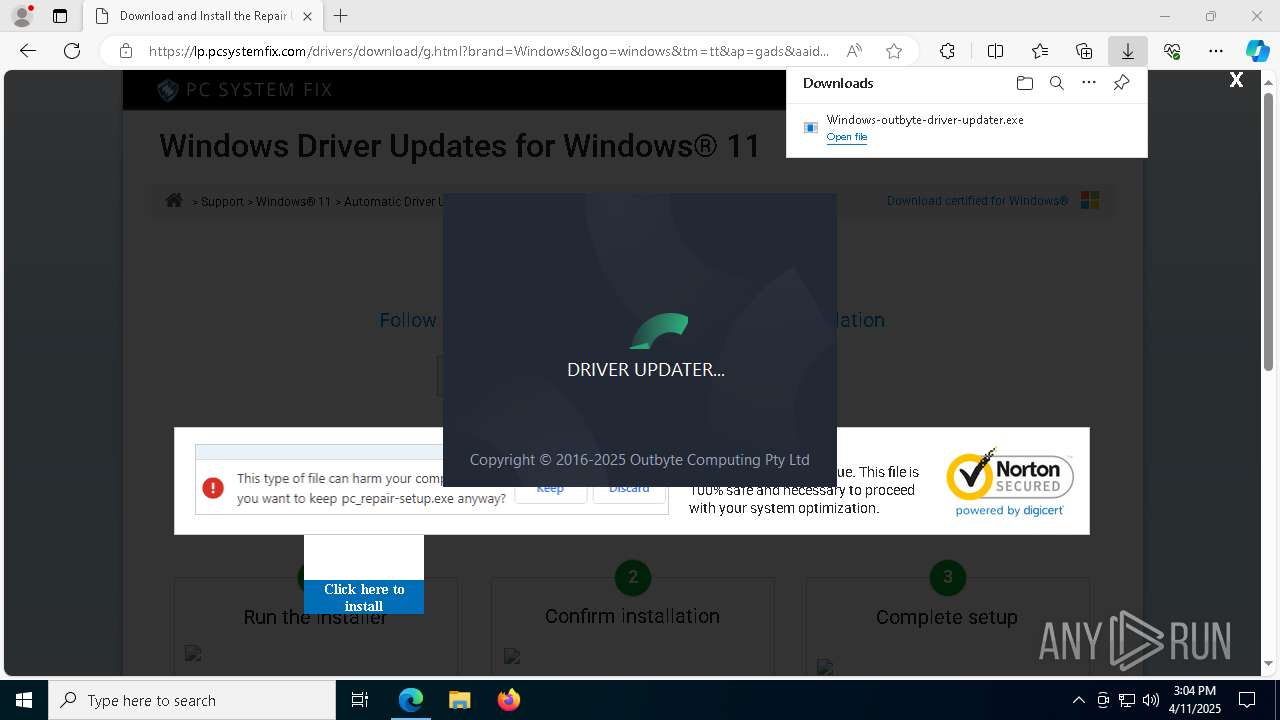Click Download certified for Windows link
1280x720 pixels.
pos(977,200)
